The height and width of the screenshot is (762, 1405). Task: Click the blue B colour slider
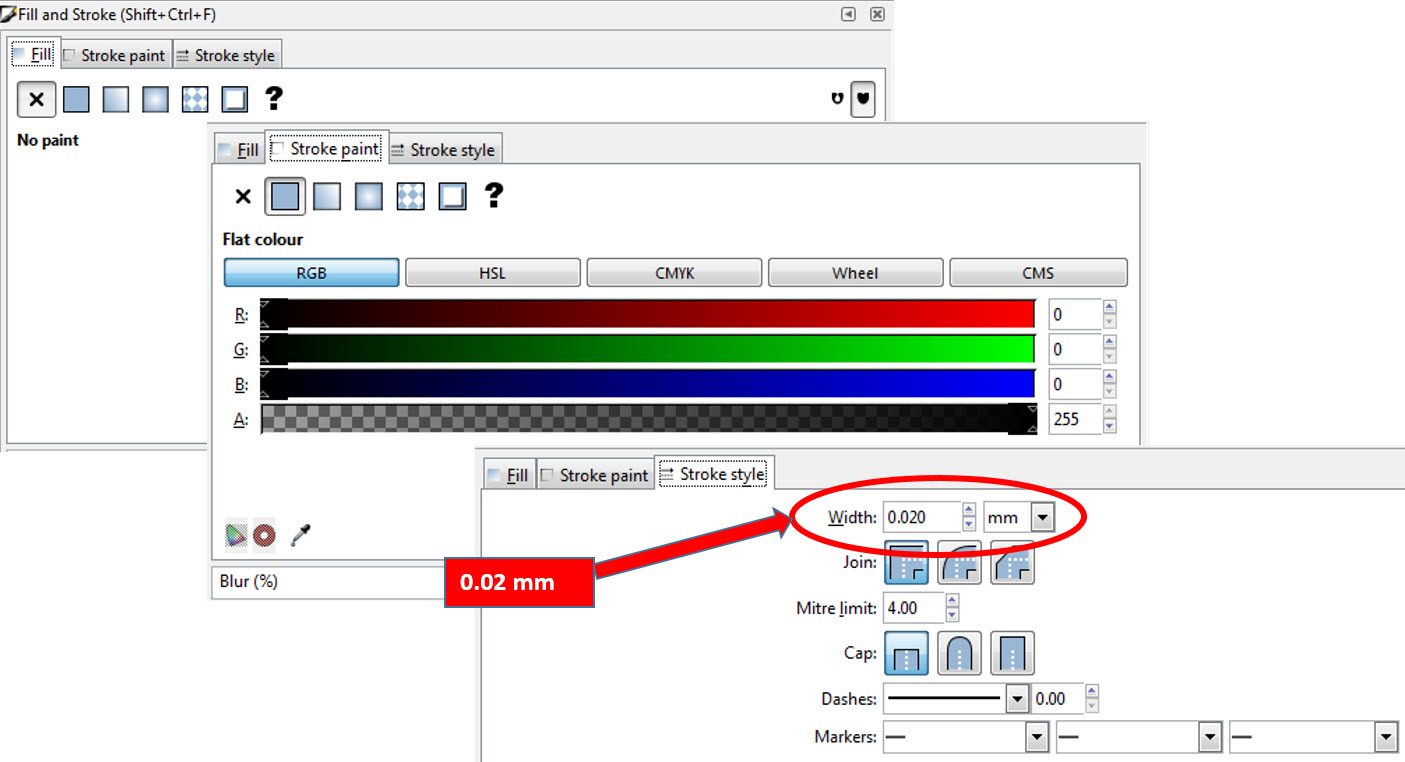[x=647, y=384]
